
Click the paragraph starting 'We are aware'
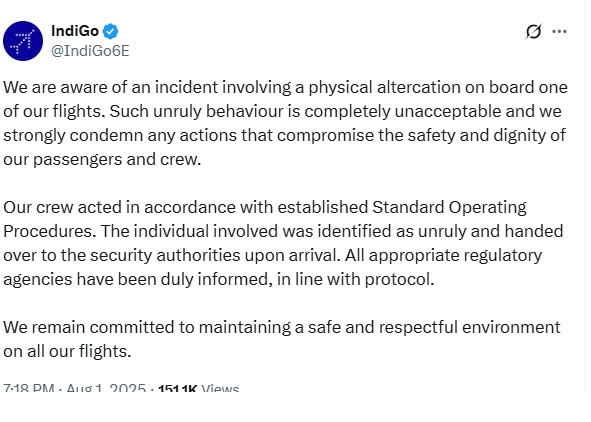(285, 123)
